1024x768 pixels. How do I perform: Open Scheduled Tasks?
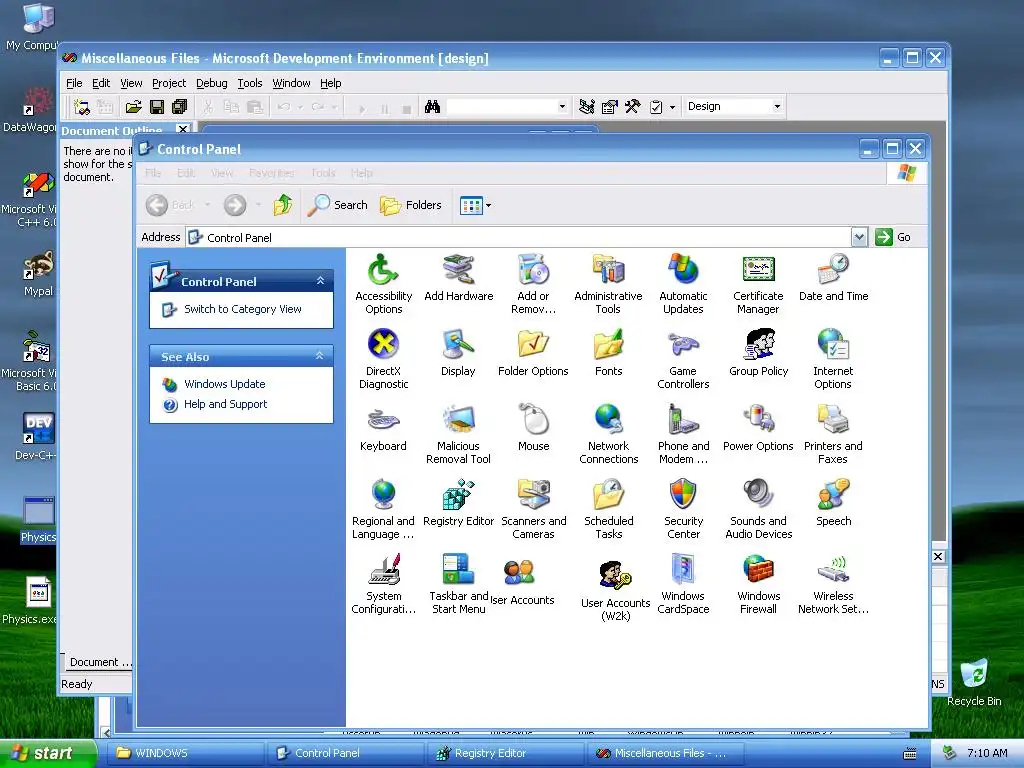(x=608, y=510)
